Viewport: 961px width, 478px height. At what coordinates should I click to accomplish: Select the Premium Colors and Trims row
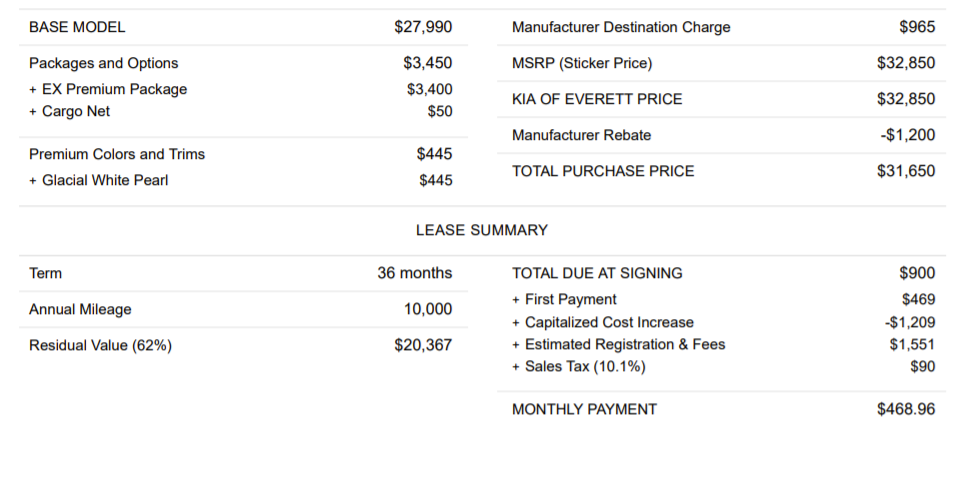coord(243,154)
